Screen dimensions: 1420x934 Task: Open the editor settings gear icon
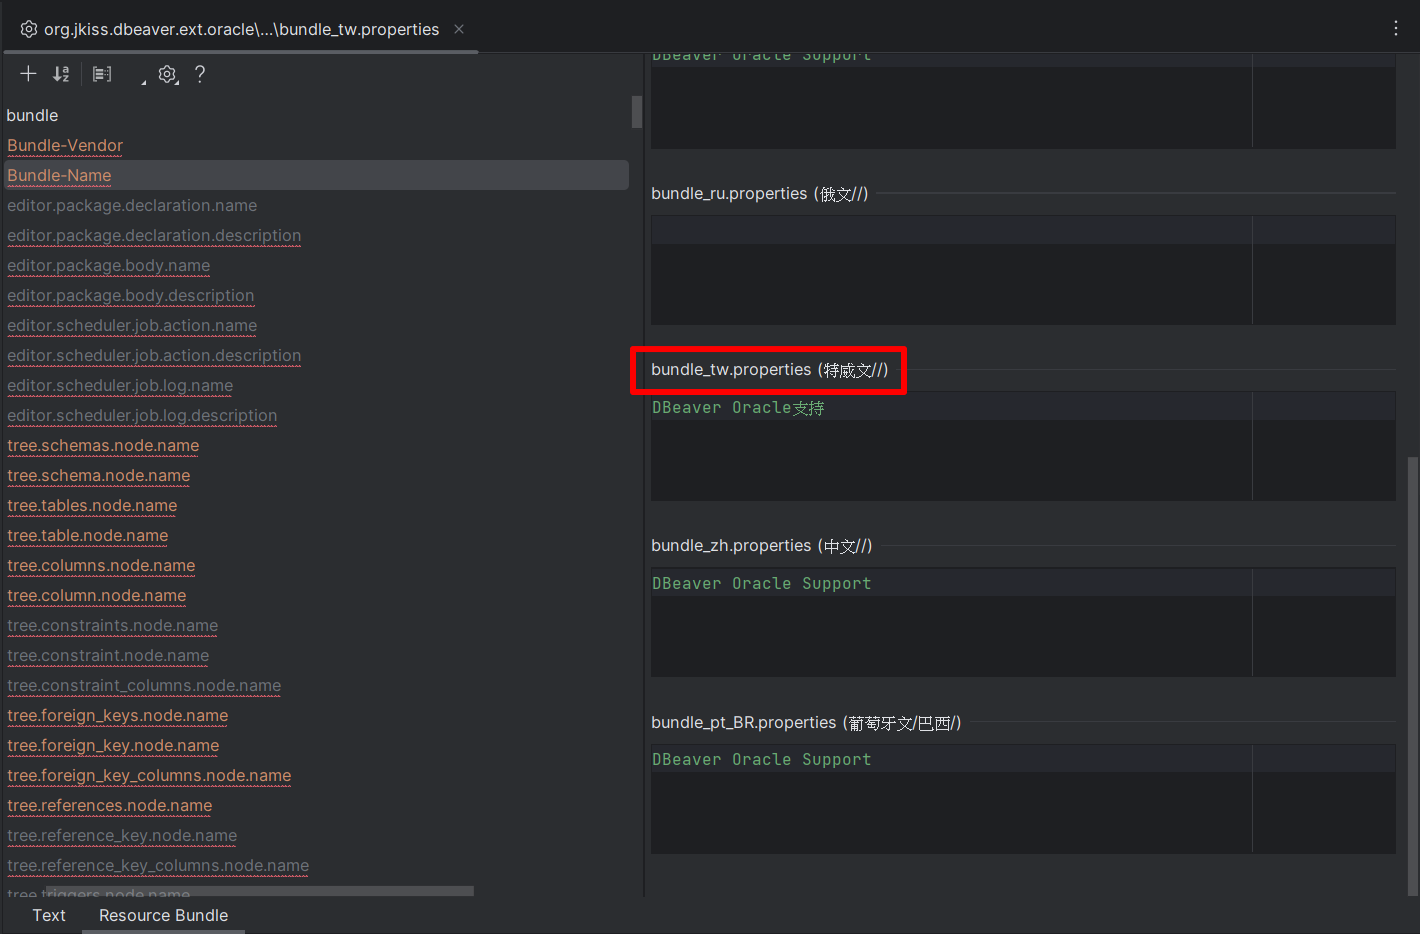(167, 73)
